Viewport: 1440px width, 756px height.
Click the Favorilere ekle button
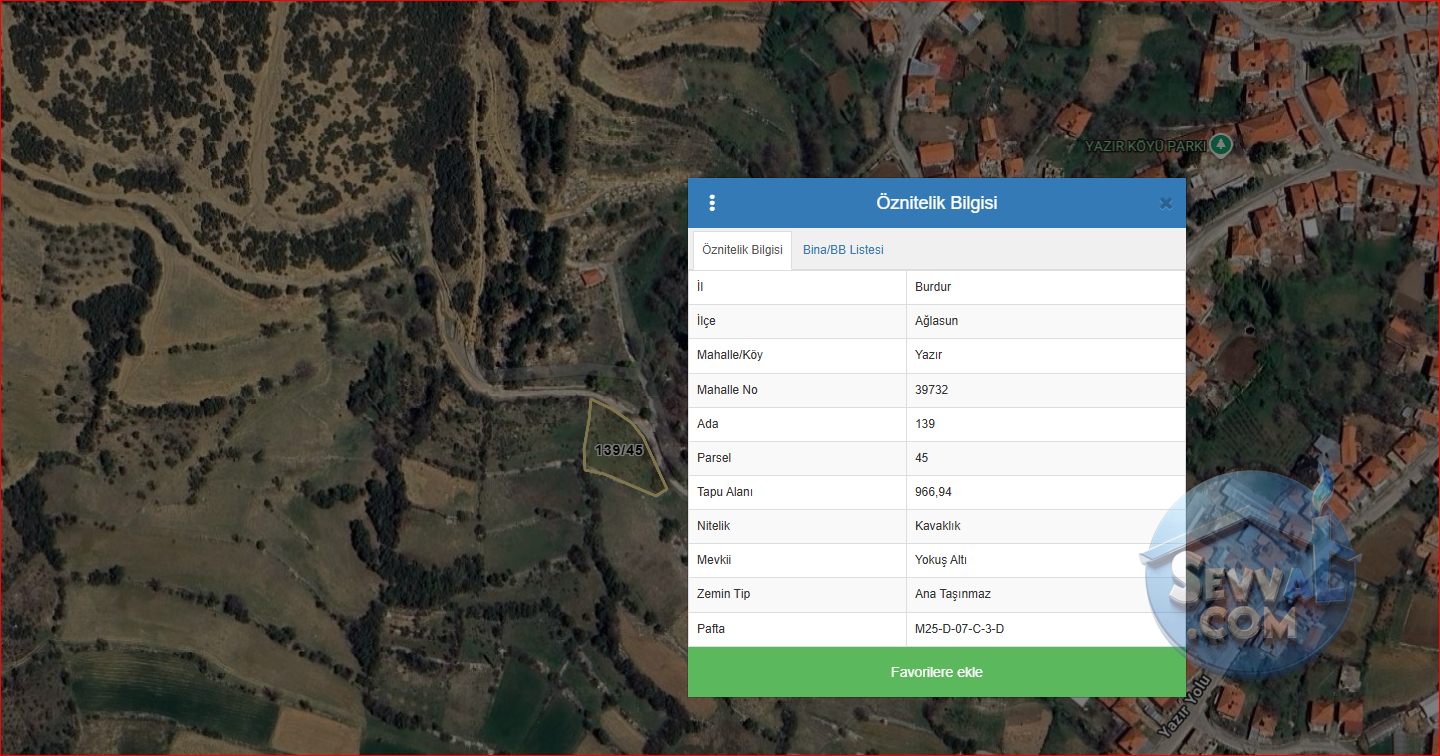tap(937, 672)
